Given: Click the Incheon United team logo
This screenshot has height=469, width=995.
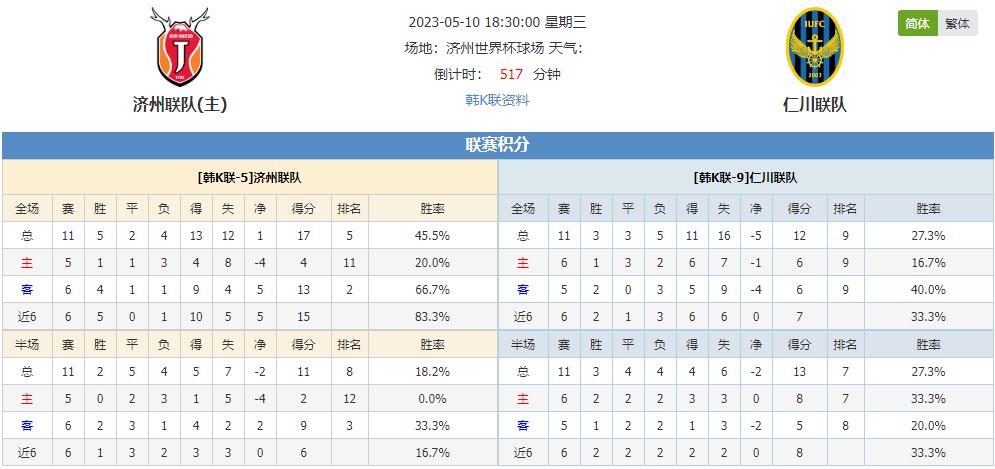Looking at the screenshot, I should (x=815, y=47).
